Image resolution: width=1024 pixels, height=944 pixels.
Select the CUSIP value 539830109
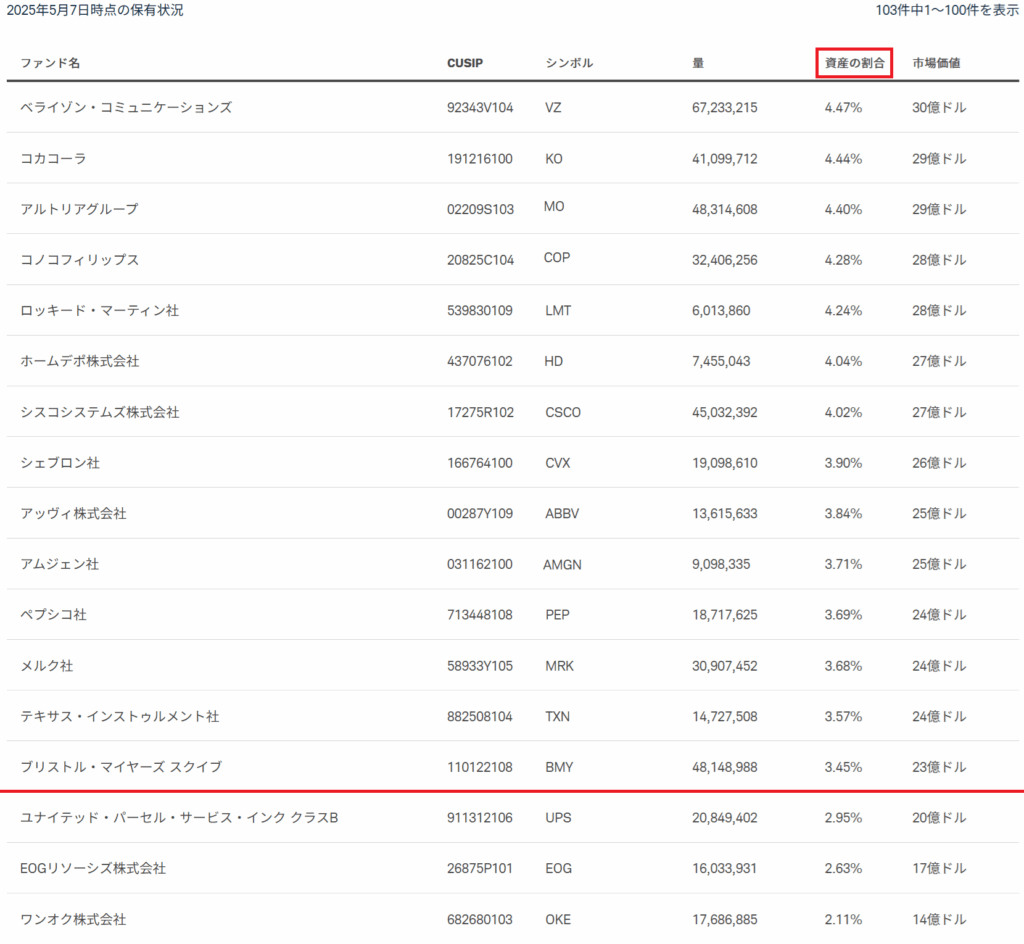click(480, 311)
